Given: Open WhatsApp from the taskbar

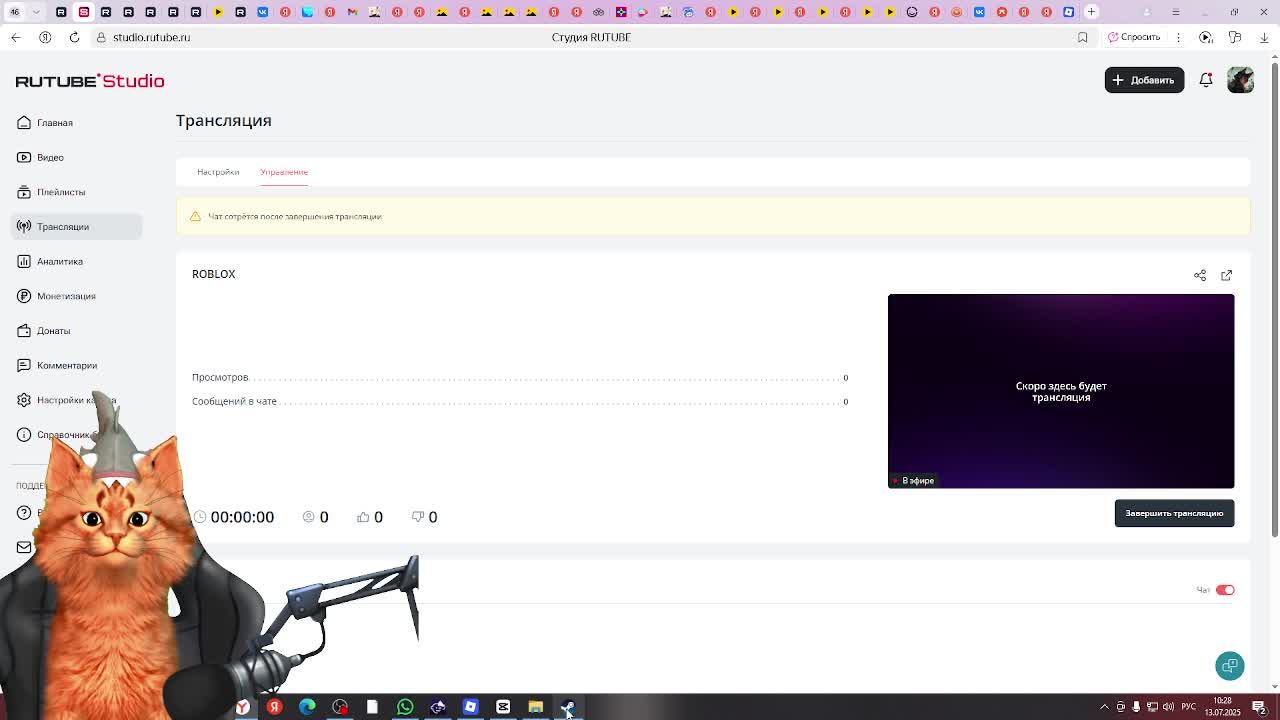Looking at the screenshot, I should 405,707.
